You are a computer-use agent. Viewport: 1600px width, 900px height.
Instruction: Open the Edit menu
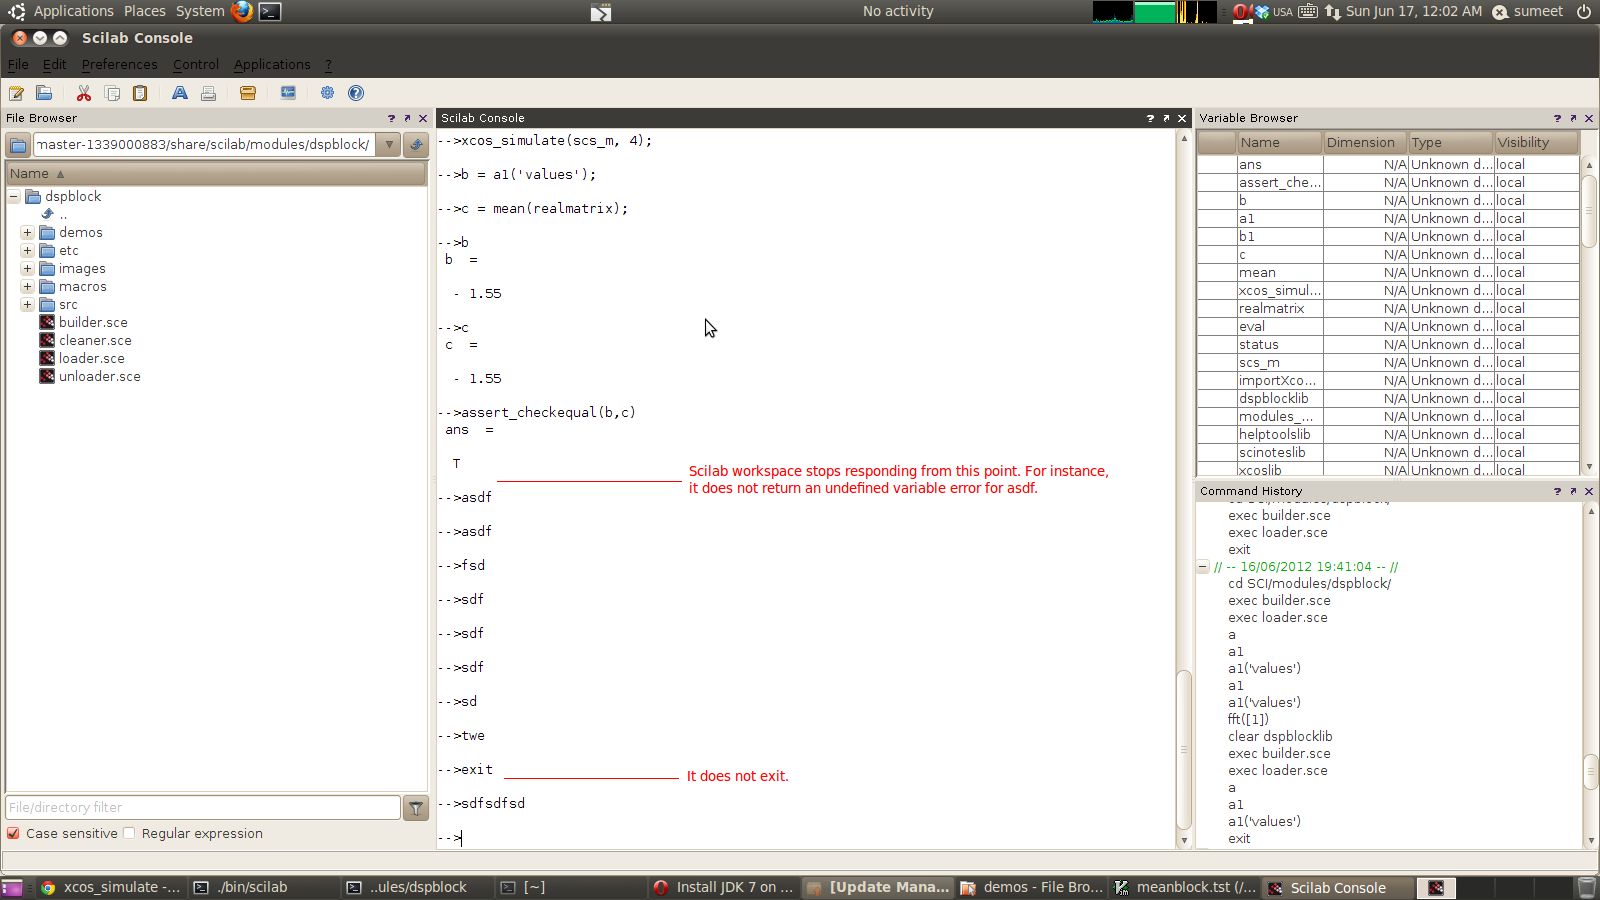(54, 64)
